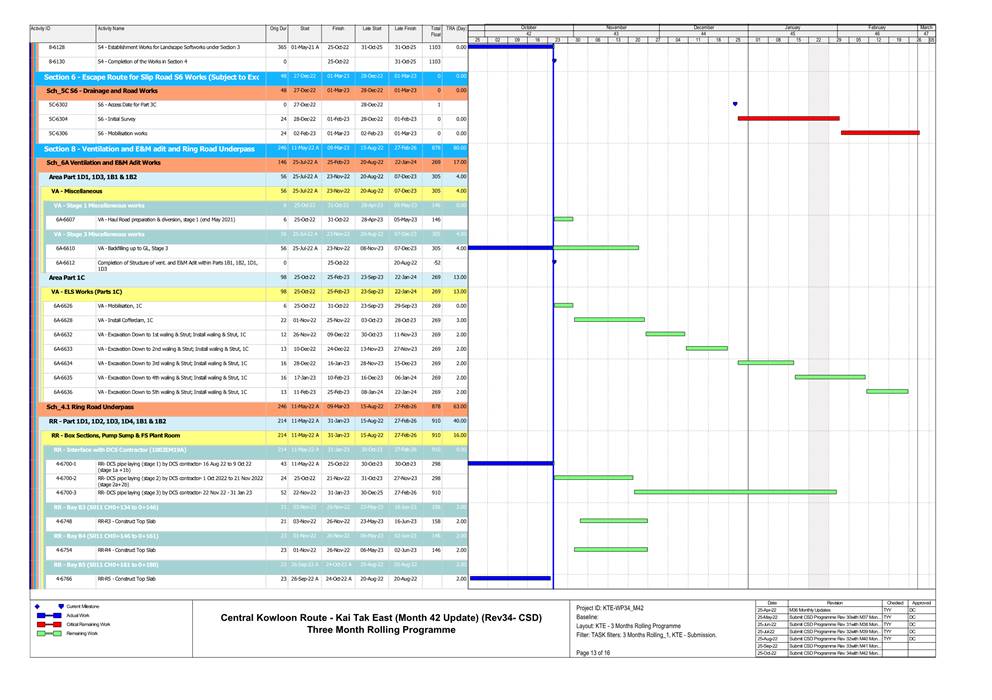Select the green bar for activity 6A-6635

coord(830,377)
